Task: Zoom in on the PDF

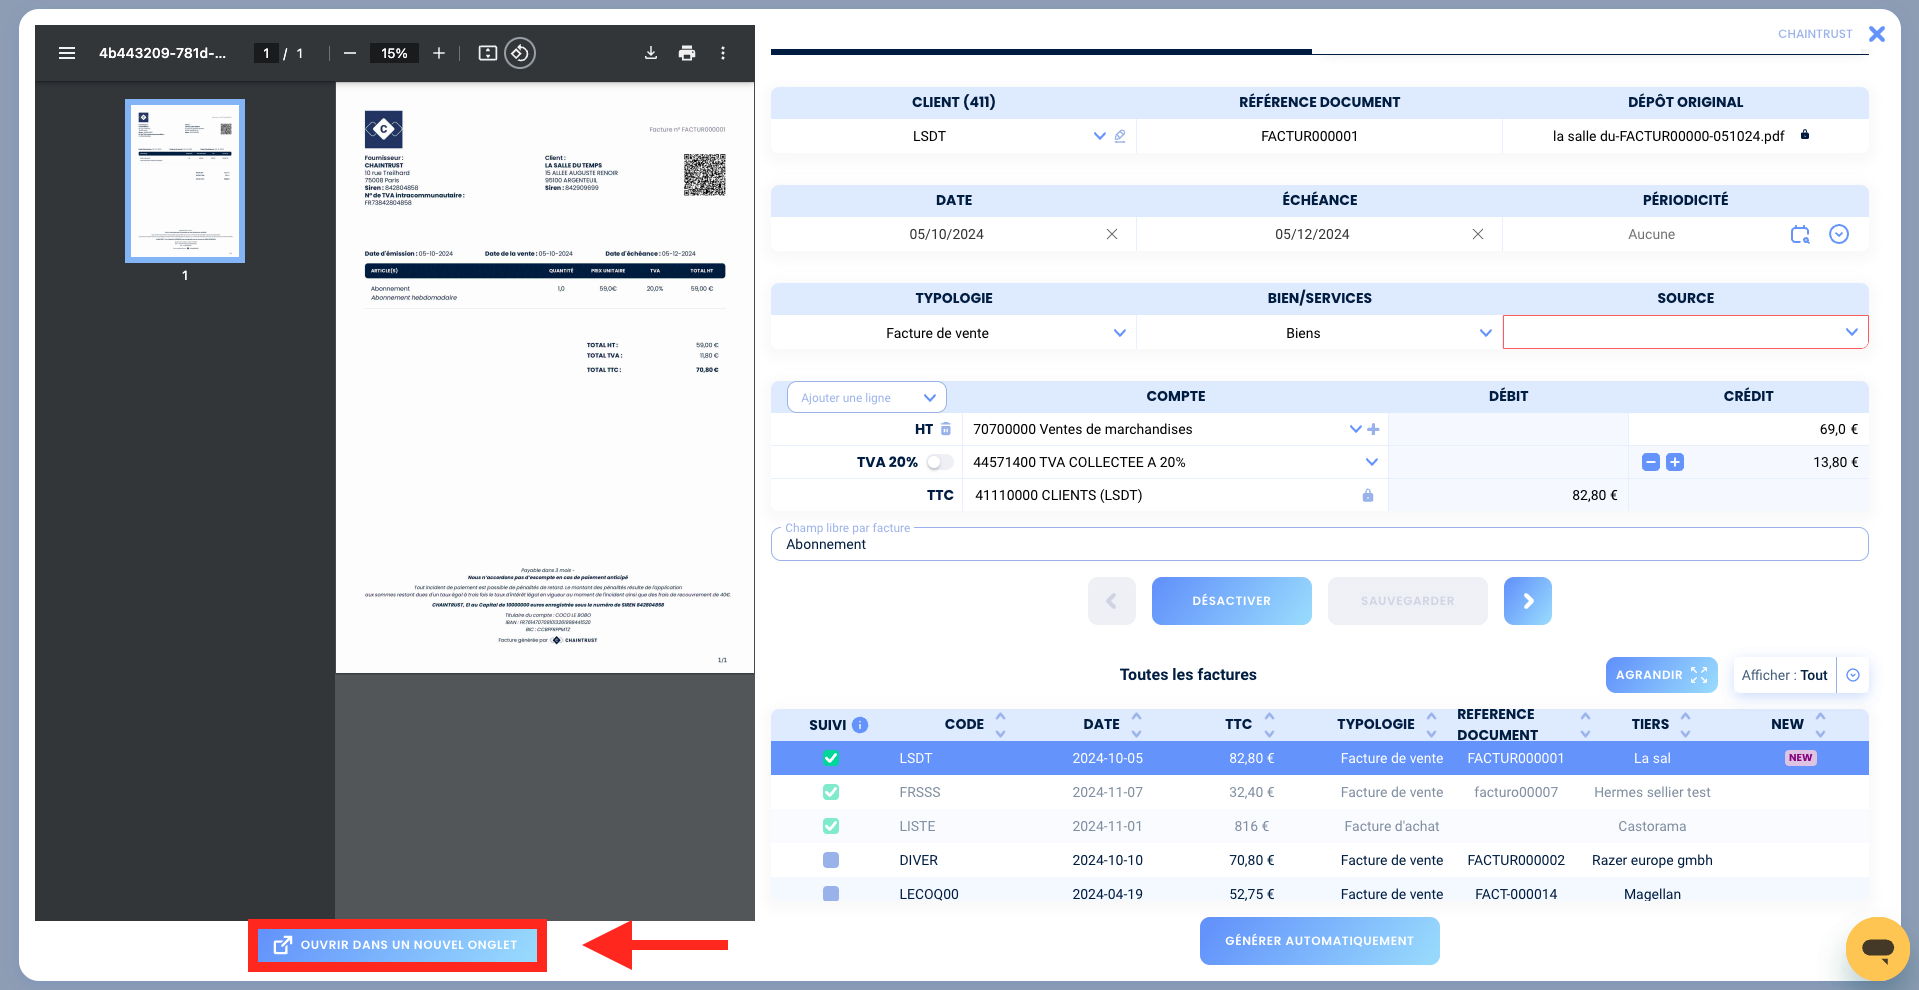Action: click(439, 53)
